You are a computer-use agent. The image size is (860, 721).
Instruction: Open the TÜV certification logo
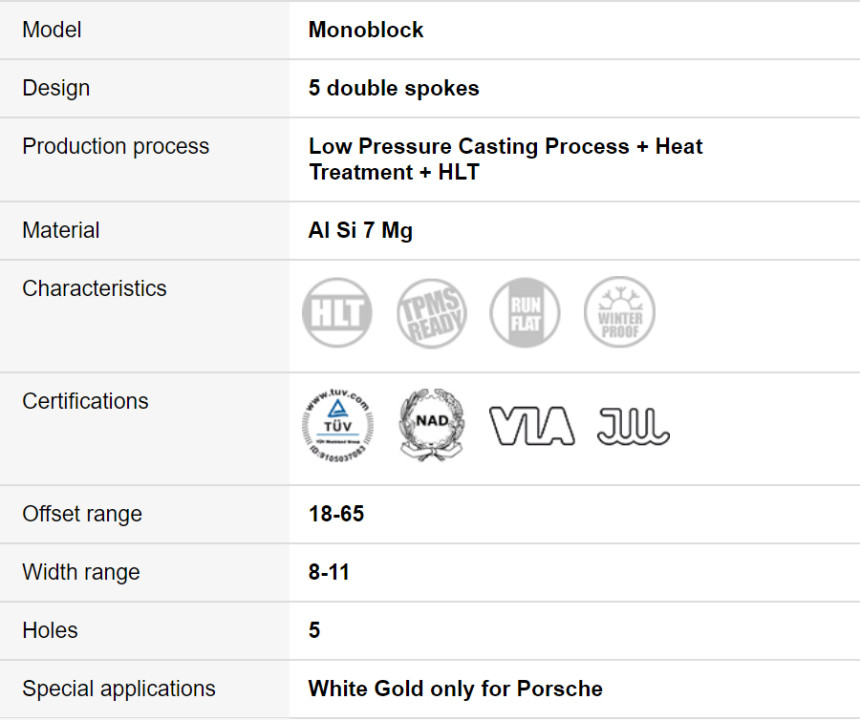338,425
